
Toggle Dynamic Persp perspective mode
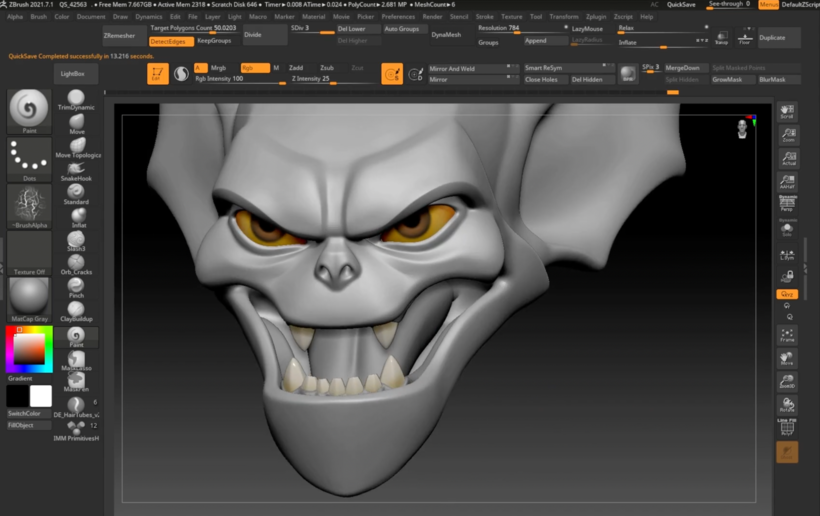coord(787,203)
